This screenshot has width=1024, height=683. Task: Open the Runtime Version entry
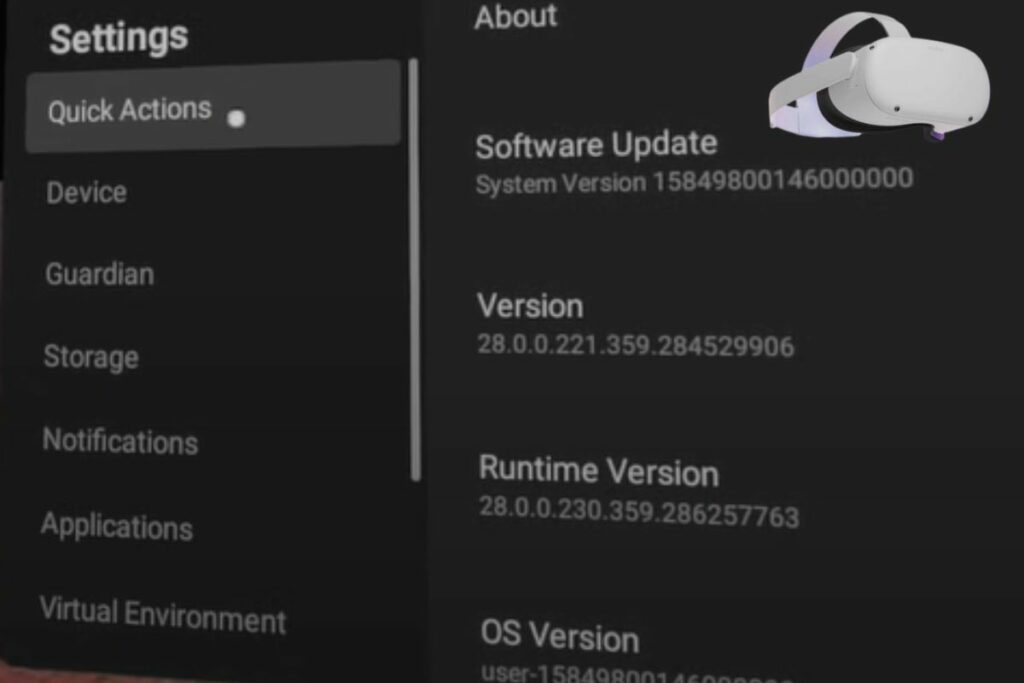click(x=599, y=471)
